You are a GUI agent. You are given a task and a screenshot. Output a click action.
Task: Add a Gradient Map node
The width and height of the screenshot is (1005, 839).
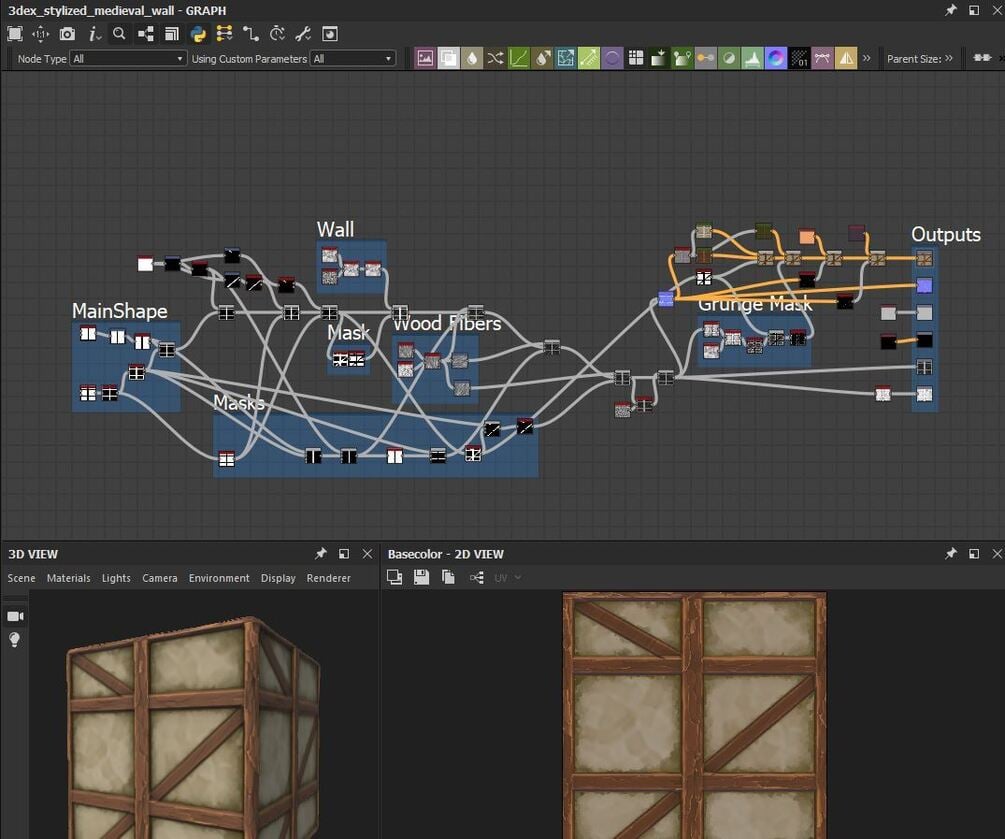(659, 58)
